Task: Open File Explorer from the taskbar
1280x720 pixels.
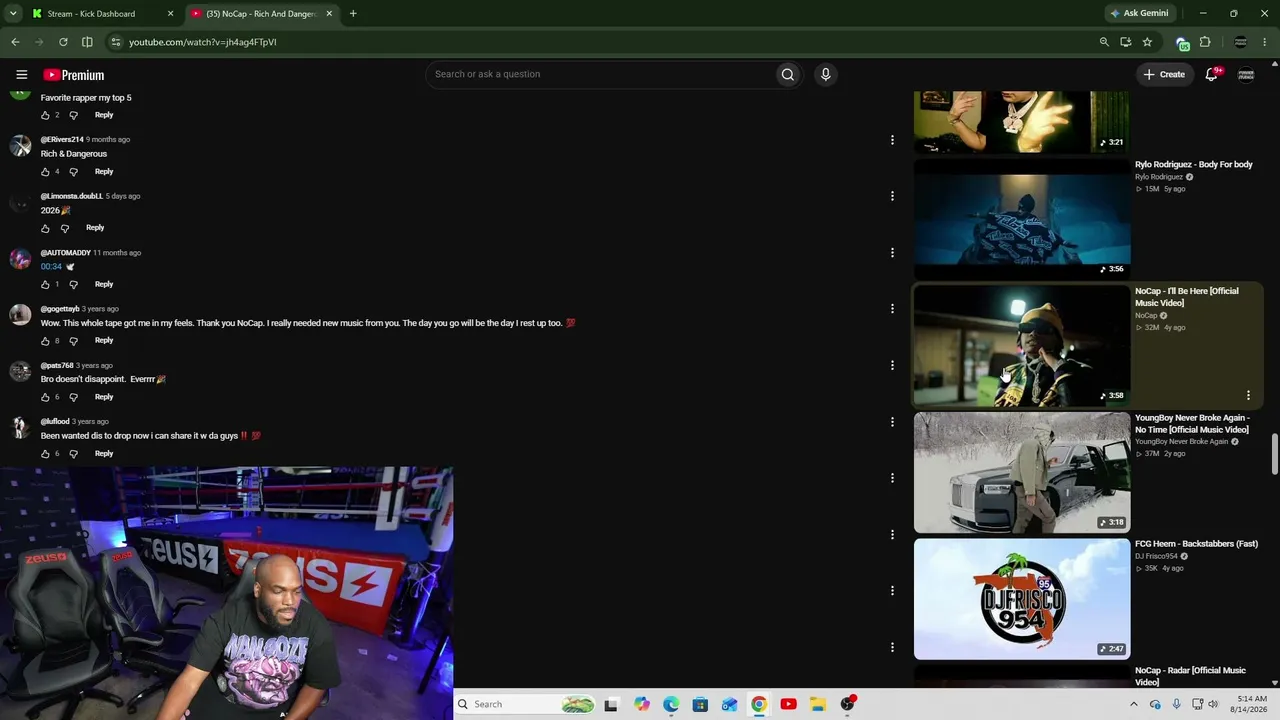Action: click(817, 704)
